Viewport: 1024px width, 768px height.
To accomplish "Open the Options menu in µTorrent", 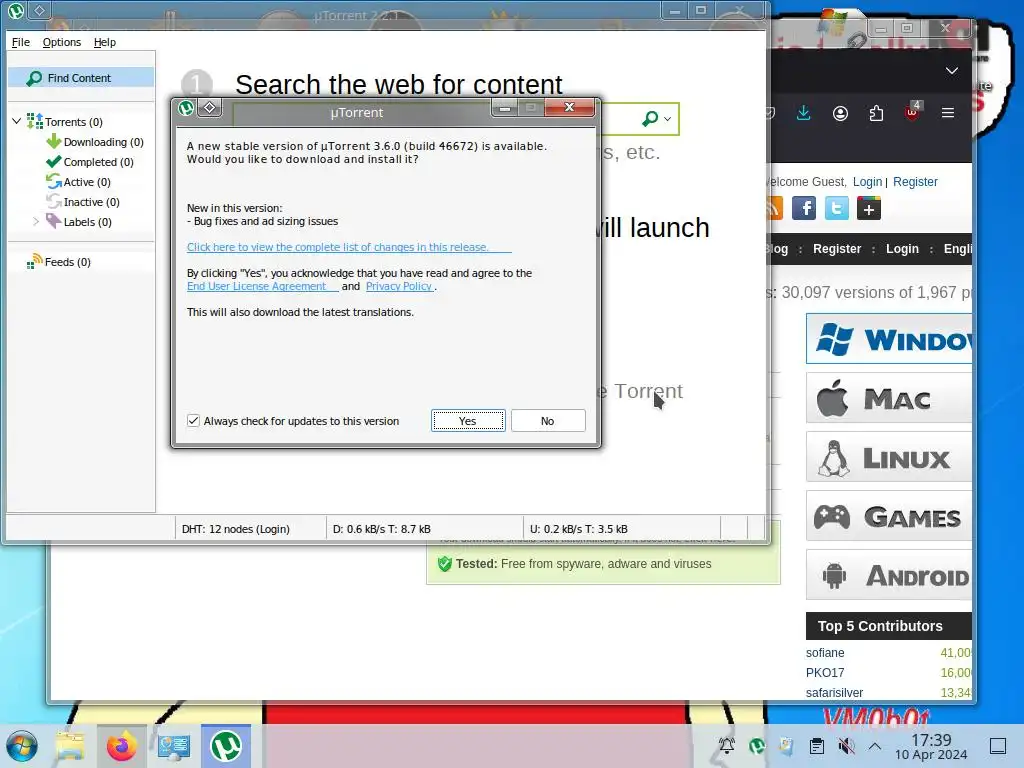I will [x=62, y=42].
